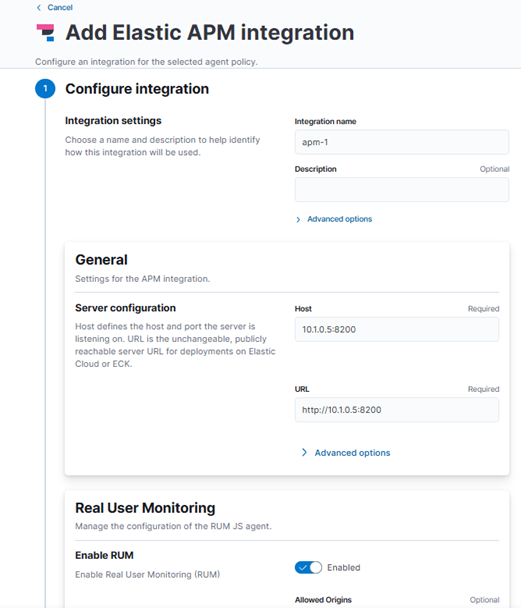Click the Host input with 10.1.0.5:8200

tap(397, 330)
